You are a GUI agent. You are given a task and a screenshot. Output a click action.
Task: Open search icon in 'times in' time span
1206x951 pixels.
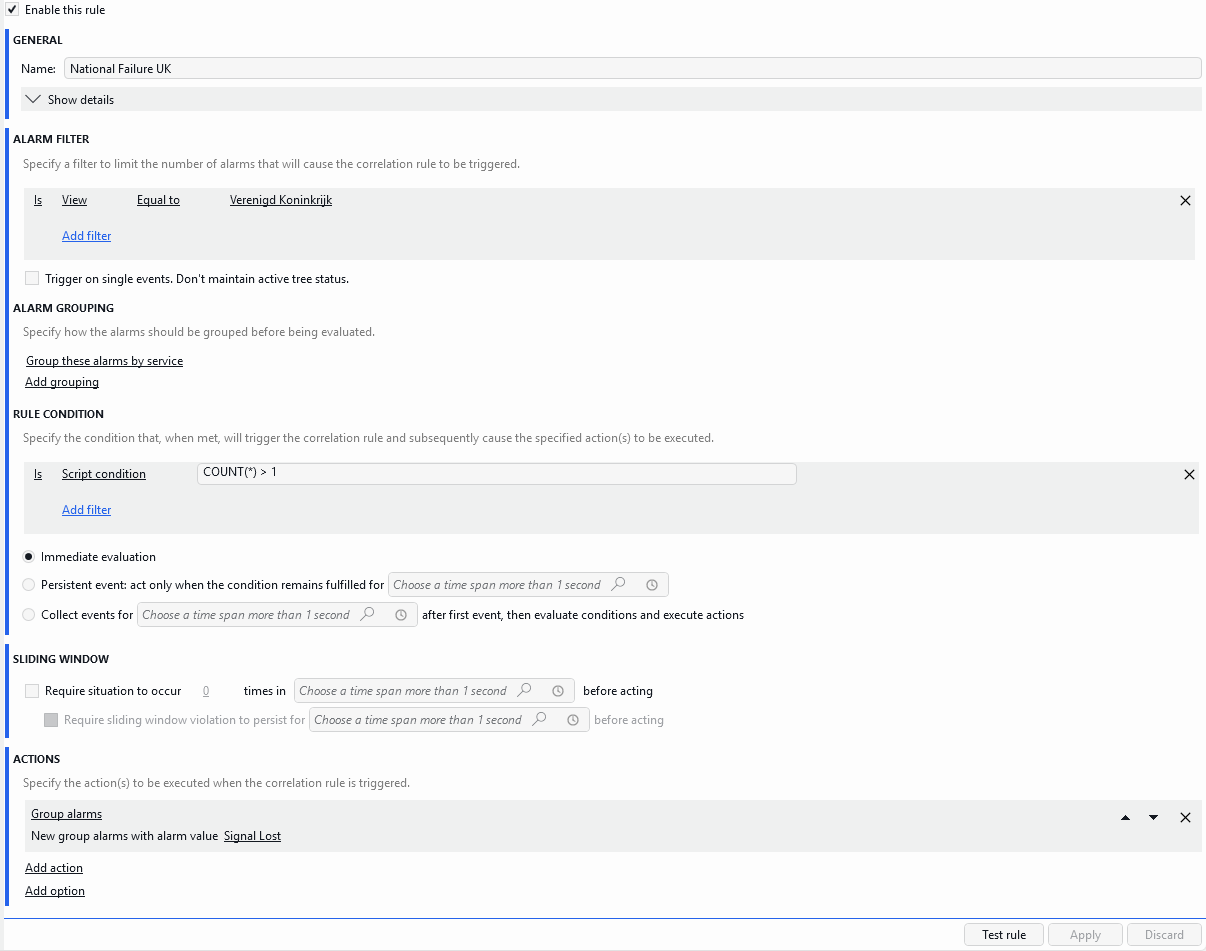525,691
